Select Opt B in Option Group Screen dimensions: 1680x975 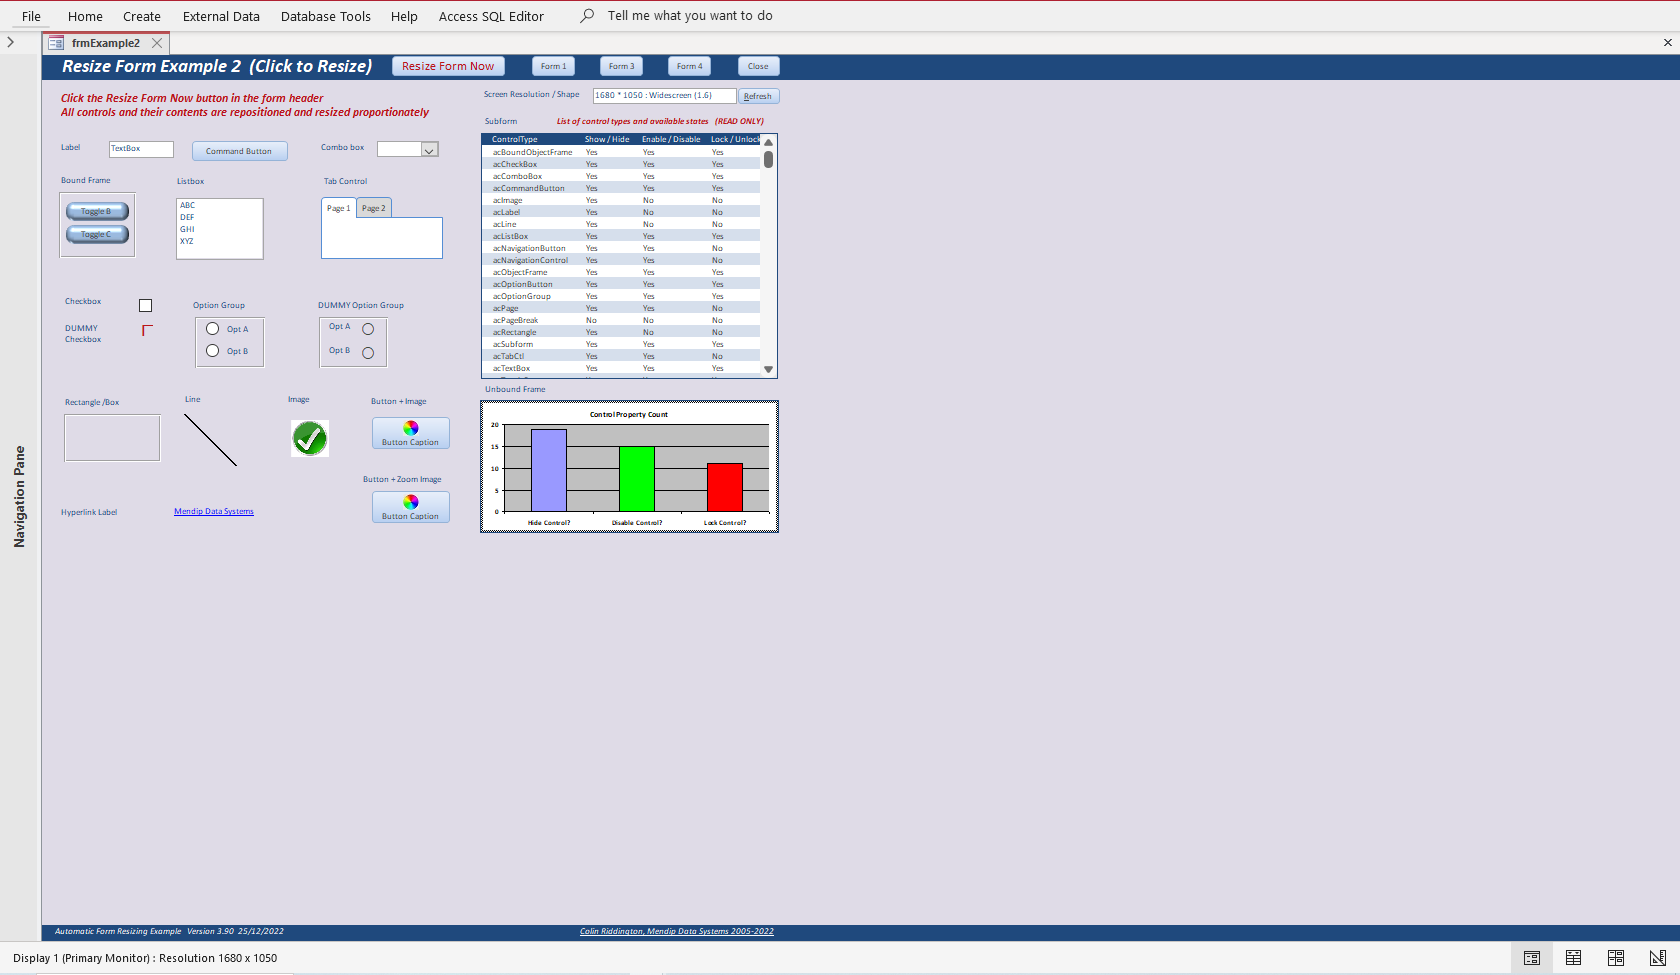click(213, 351)
